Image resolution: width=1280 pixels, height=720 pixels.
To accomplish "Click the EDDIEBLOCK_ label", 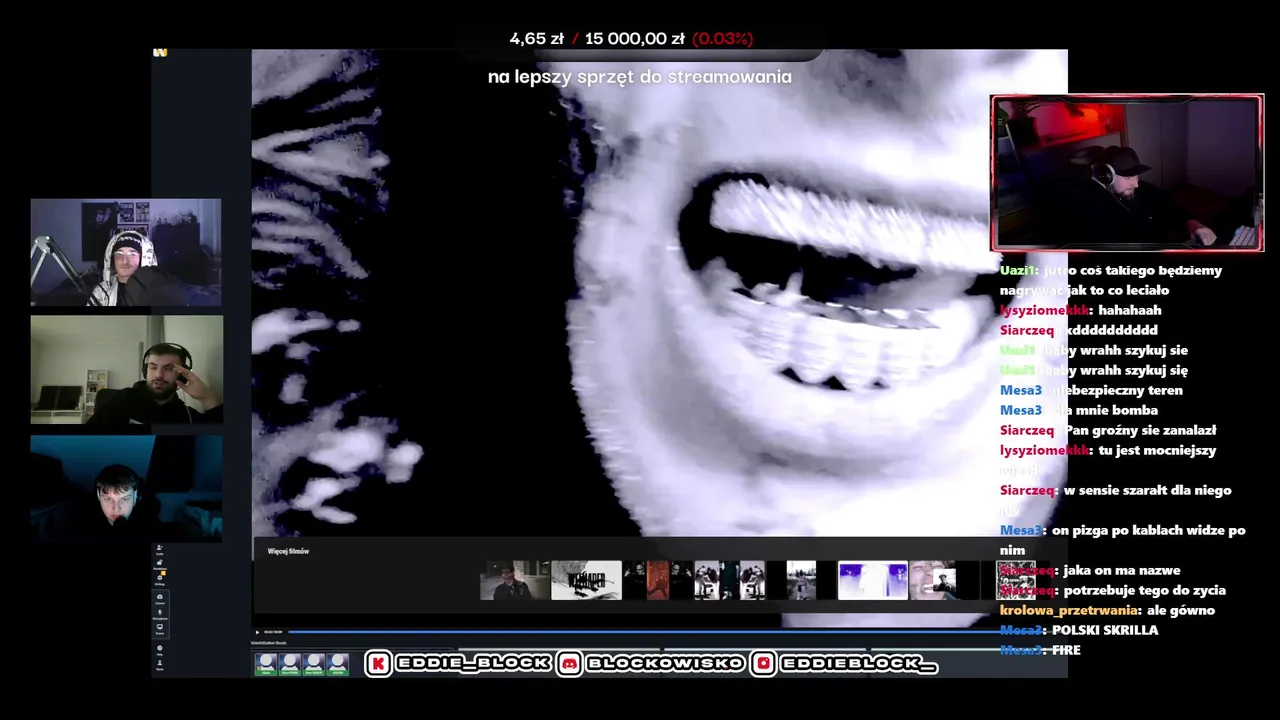I will pyautogui.click(x=859, y=663).
